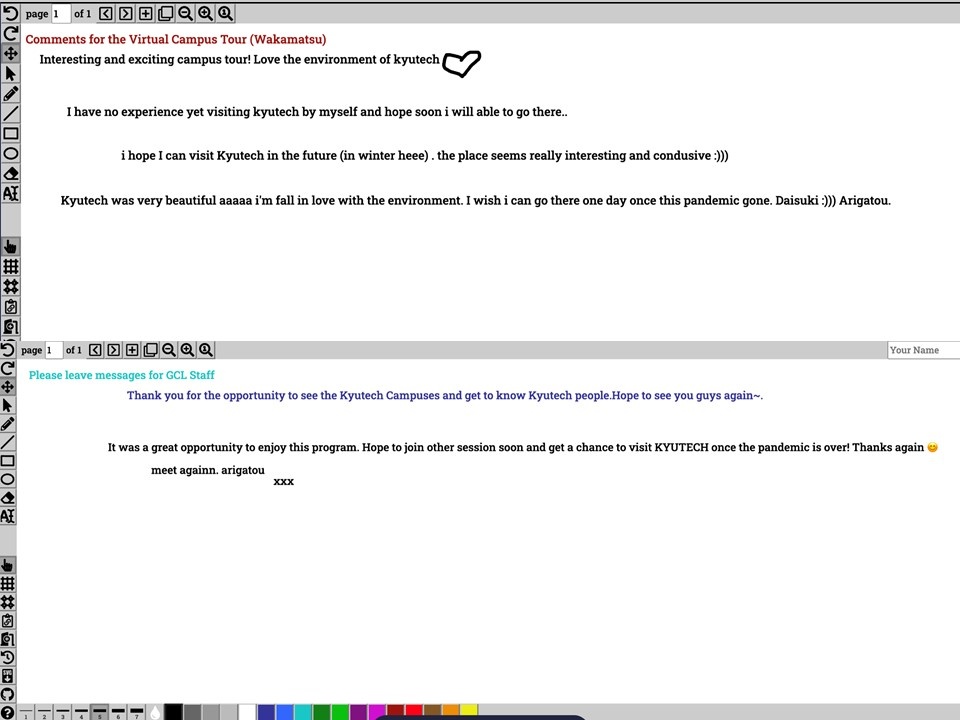The height and width of the screenshot is (720, 960).
Task: Click the Your Name input field
Action: 923,350
